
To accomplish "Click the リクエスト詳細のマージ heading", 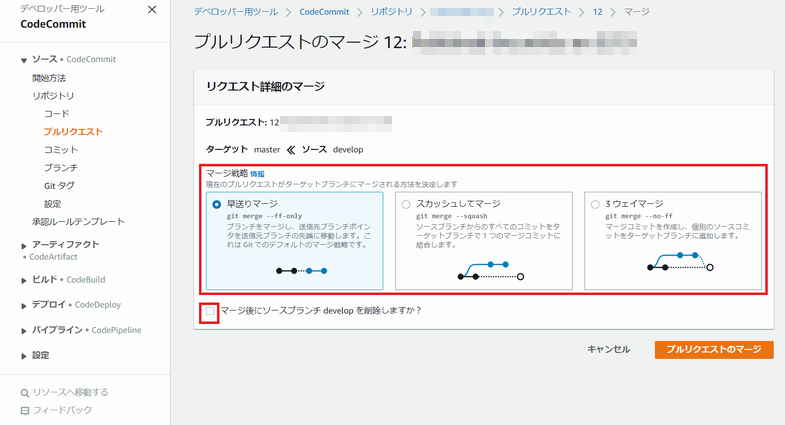I will 265,87.
